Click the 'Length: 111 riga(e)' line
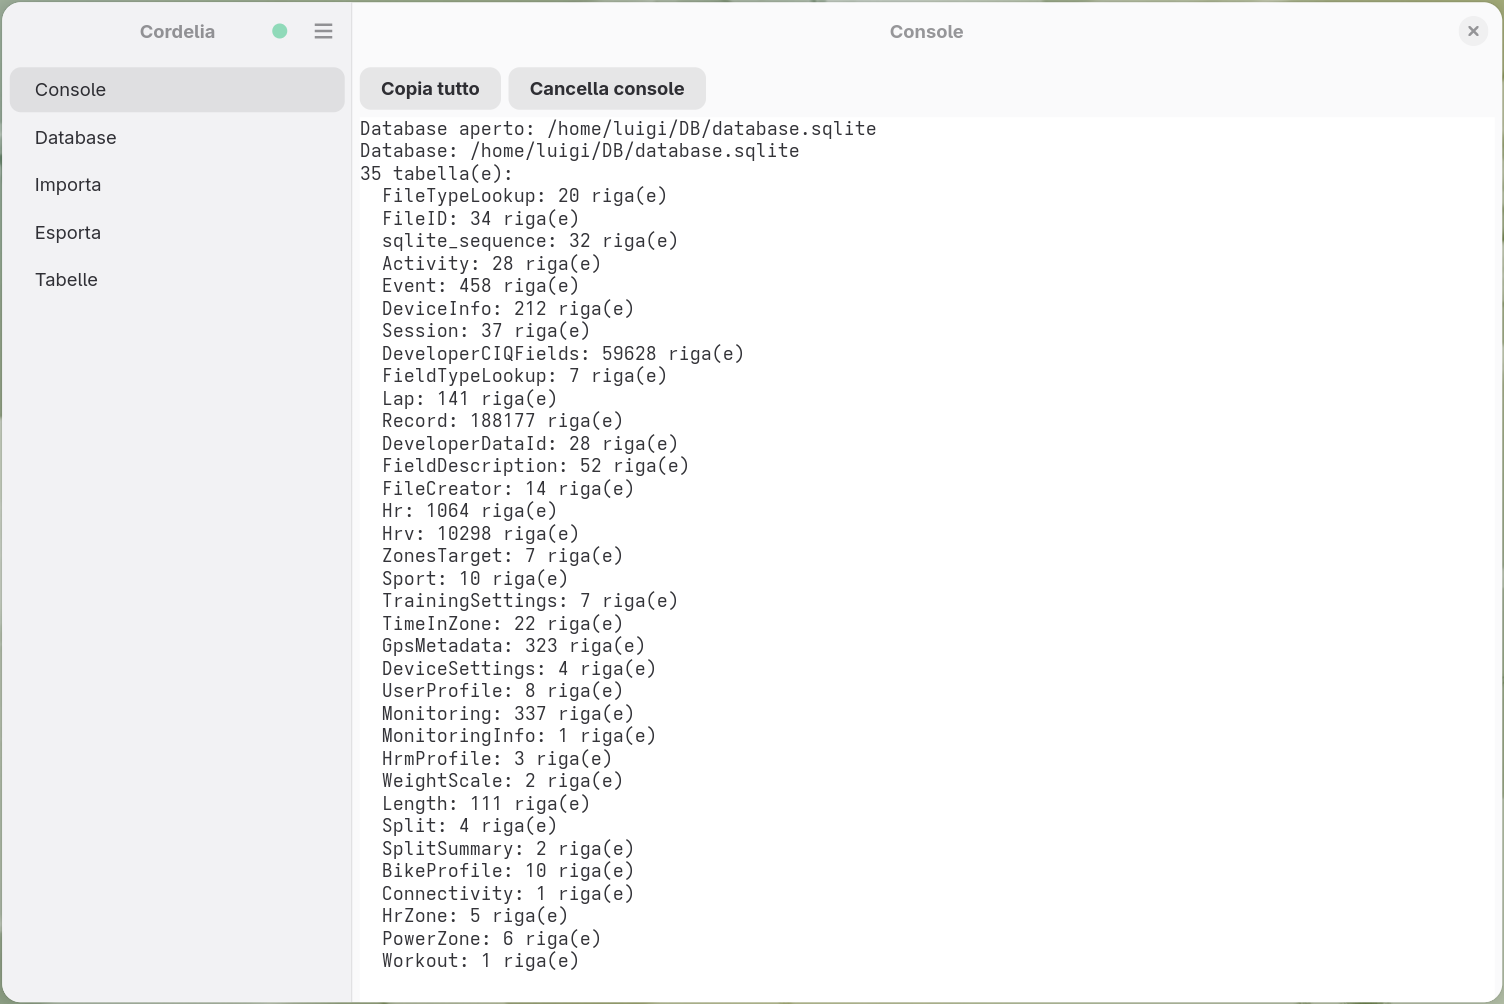The image size is (1504, 1004). point(486,804)
